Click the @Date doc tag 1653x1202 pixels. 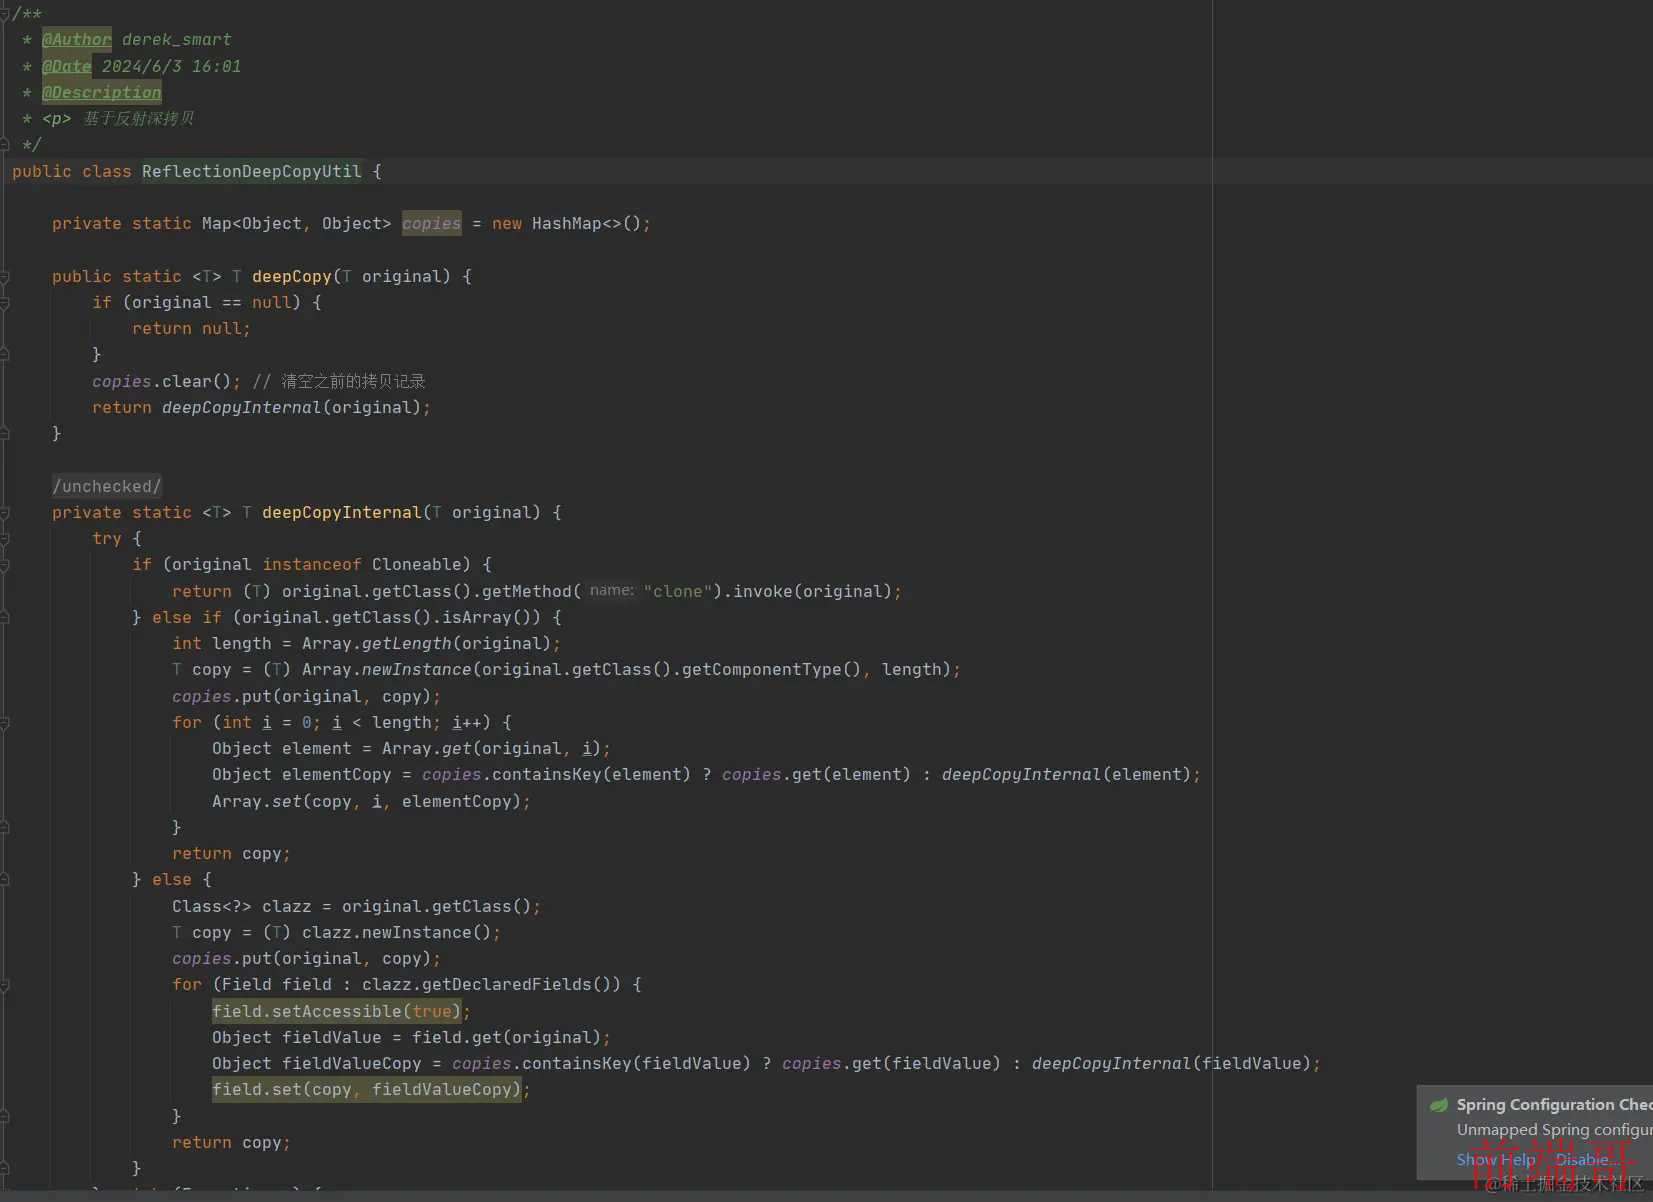(x=67, y=66)
